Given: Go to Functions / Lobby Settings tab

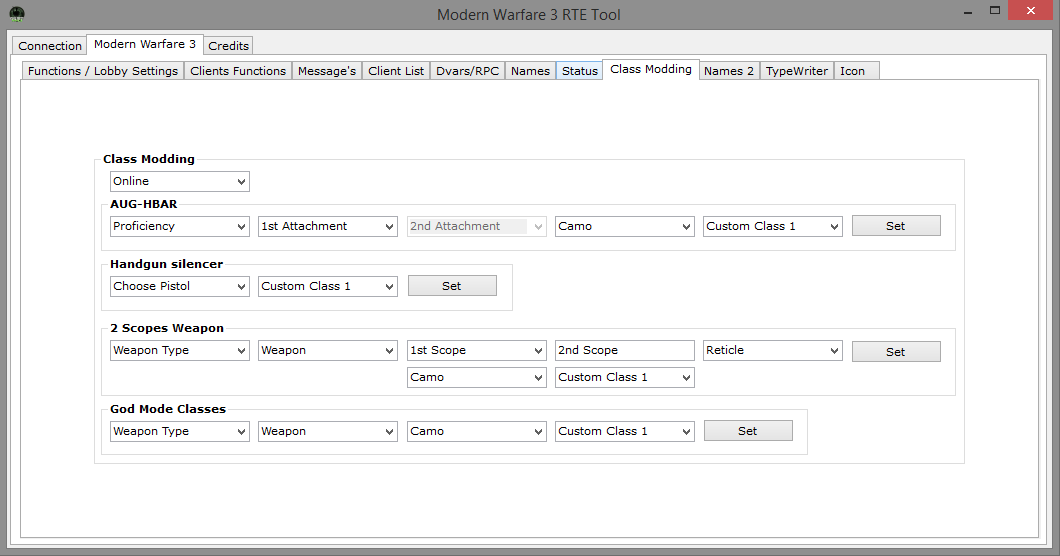Looking at the screenshot, I should point(103,71).
